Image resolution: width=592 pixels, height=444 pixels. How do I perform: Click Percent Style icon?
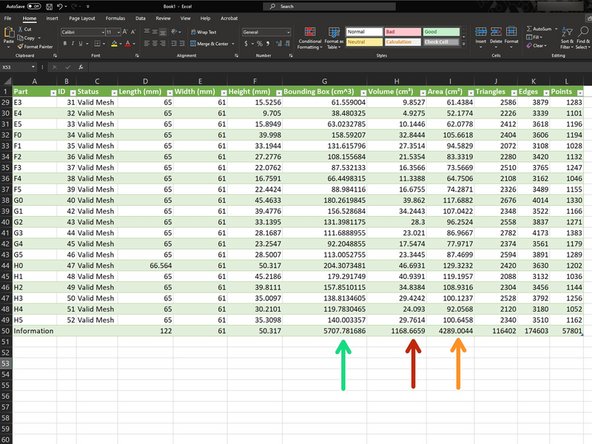[x=259, y=44]
